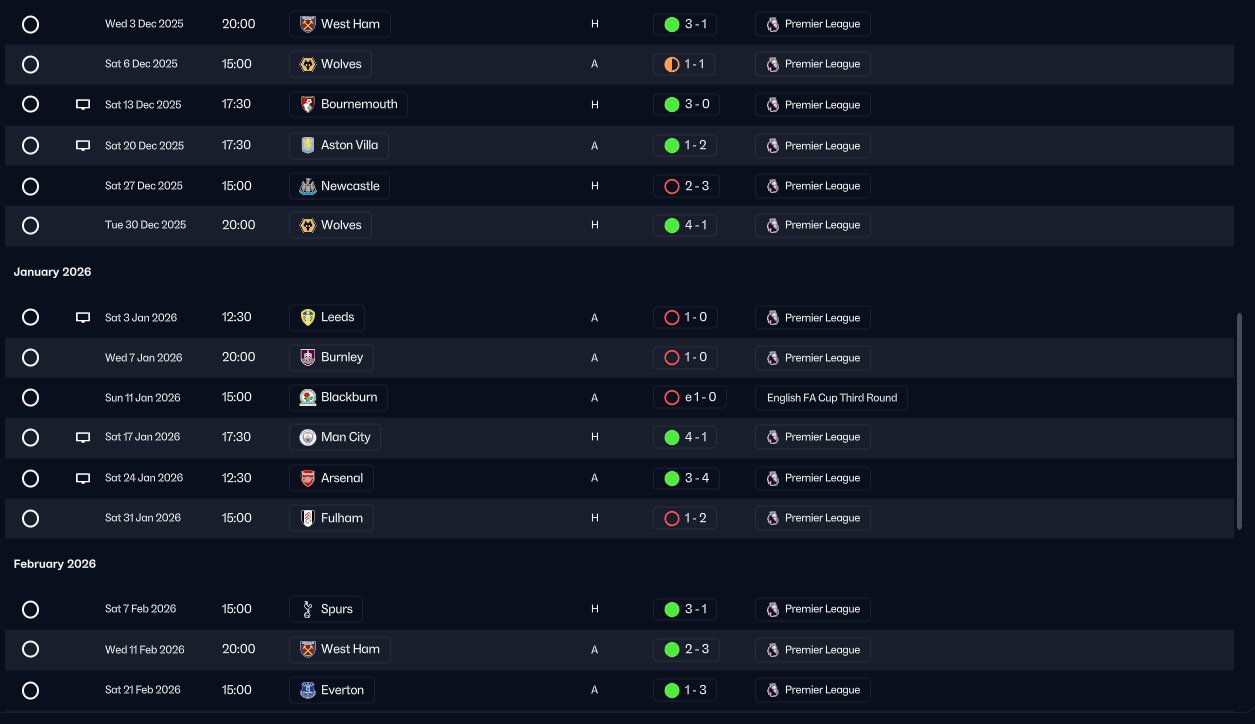1255x724 pixels.
Task: Click the half-orange draw indicator on the Wolves 1 - 1 result
Action: coord(672,64)
